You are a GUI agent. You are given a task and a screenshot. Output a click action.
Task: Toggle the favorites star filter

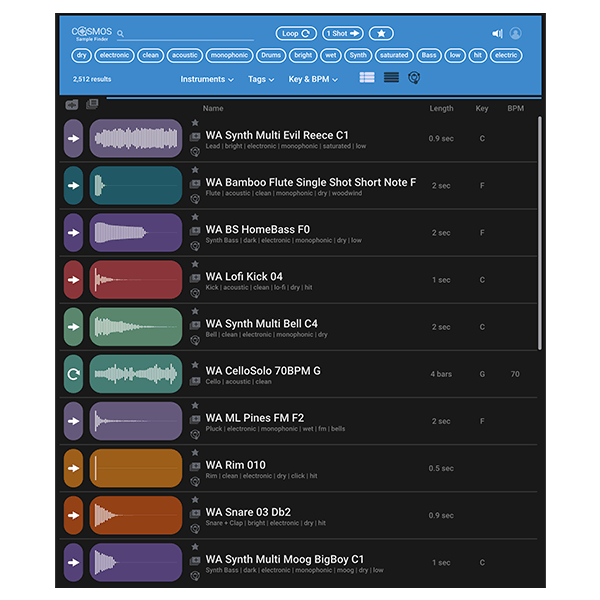coord(382,34)
